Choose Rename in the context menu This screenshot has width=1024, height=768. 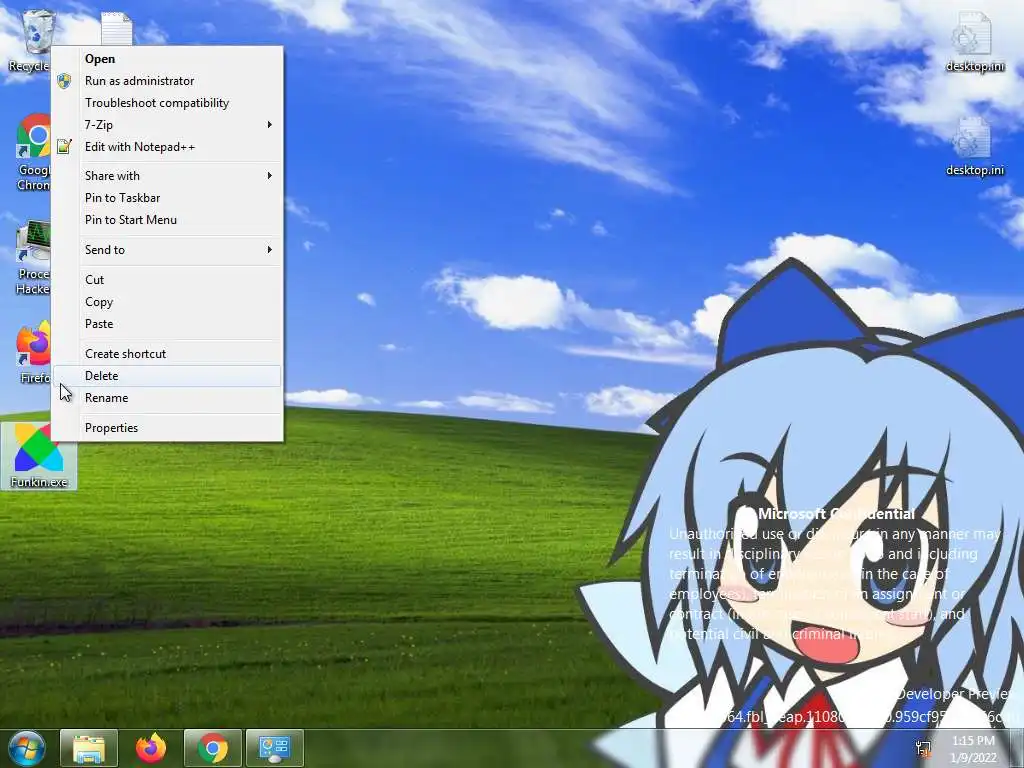[x=167, y=398]
